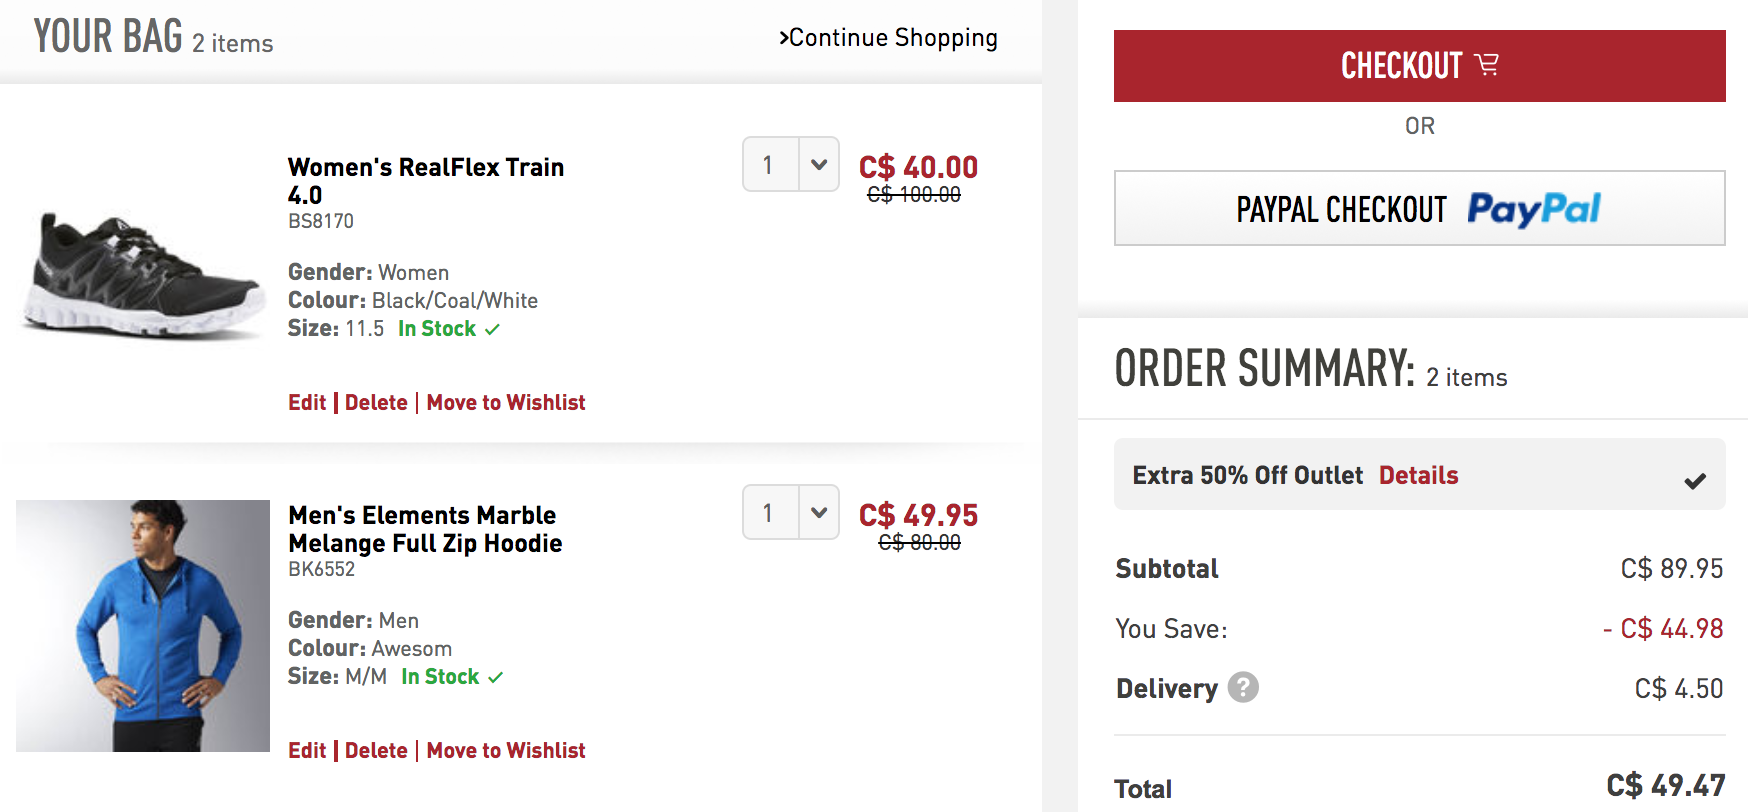The image size is (1748, 812).
Task: Move the Marble Hoodie to Wishlist
Action: click(x=506, y=750)
